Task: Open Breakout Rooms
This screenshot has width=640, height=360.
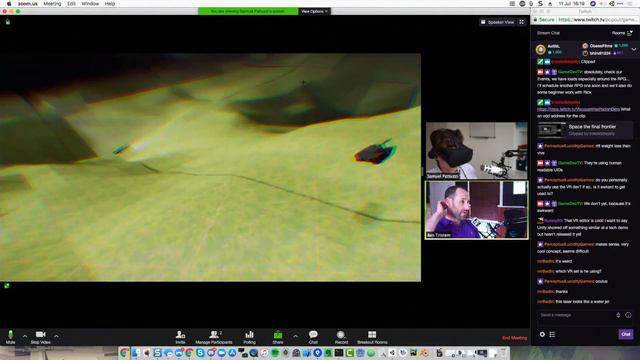Action: (372, 337)
